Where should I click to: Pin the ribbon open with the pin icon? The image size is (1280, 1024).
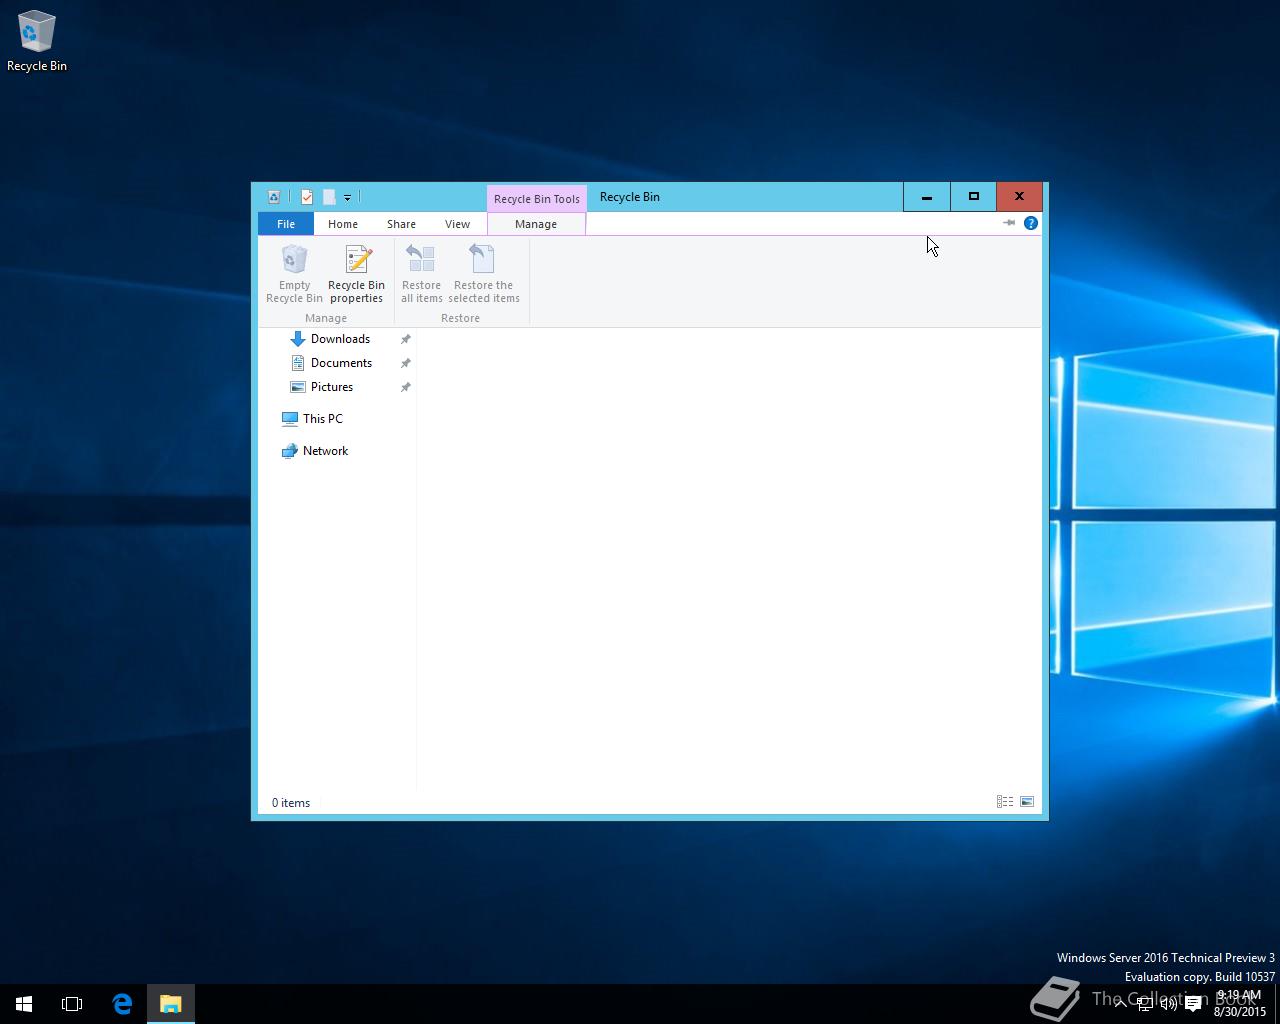[1009, 223]
